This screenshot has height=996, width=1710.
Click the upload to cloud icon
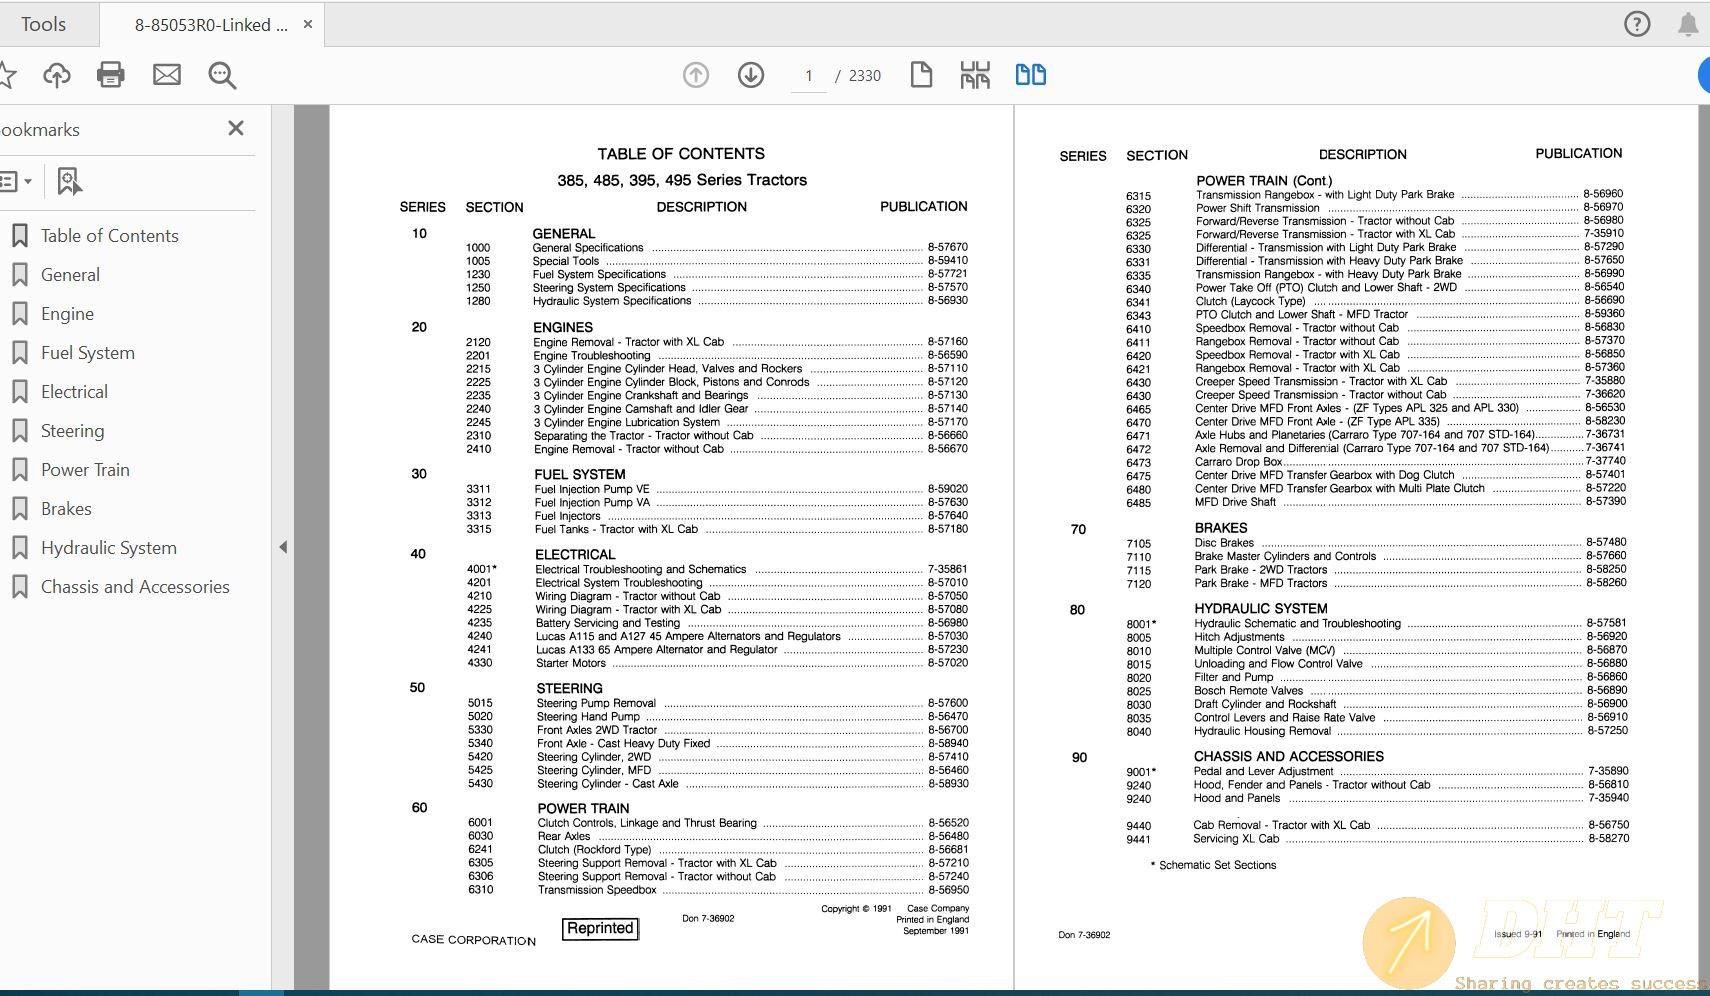57,75
